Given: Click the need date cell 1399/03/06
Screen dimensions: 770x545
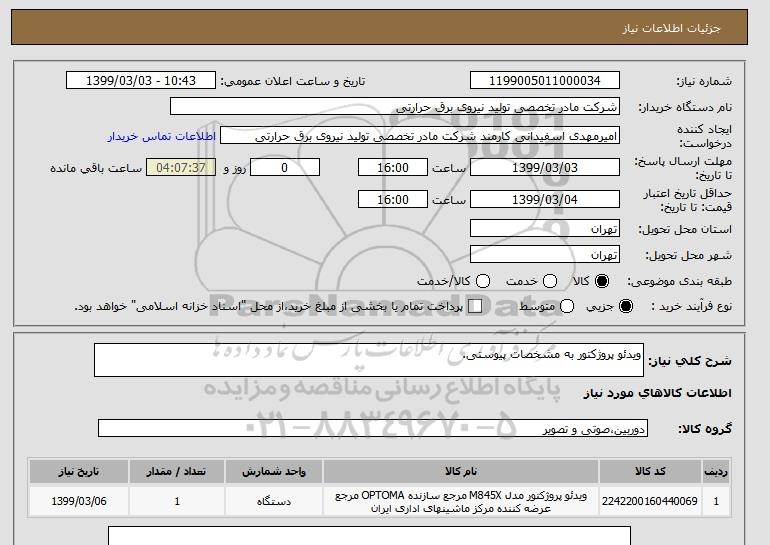Looking at the screenshot, I should [79, 501].
